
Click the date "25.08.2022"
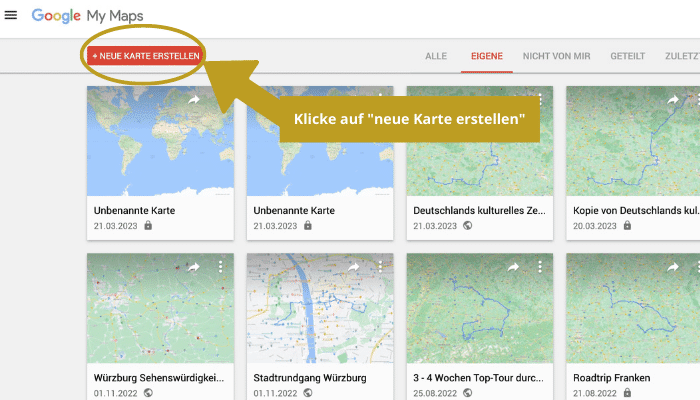(x=435, y=393)
